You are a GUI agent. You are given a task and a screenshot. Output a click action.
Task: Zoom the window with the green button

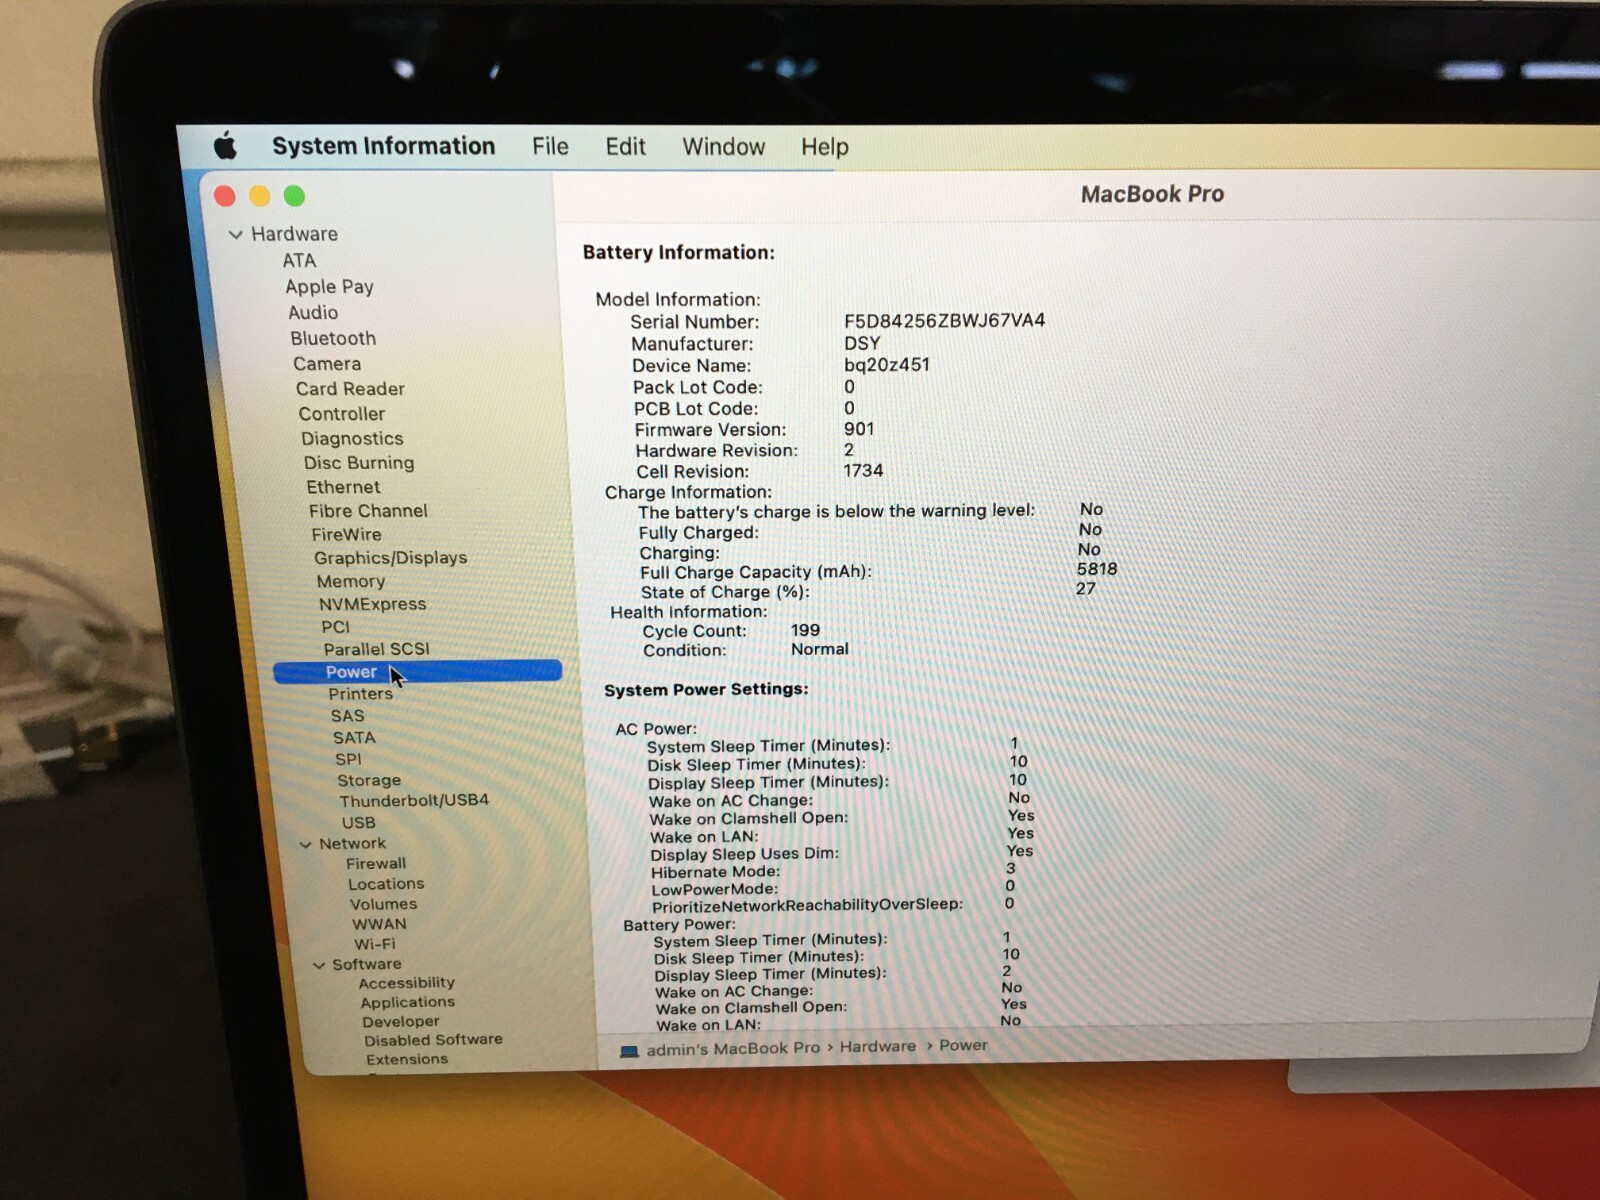(x=294, y=196)
